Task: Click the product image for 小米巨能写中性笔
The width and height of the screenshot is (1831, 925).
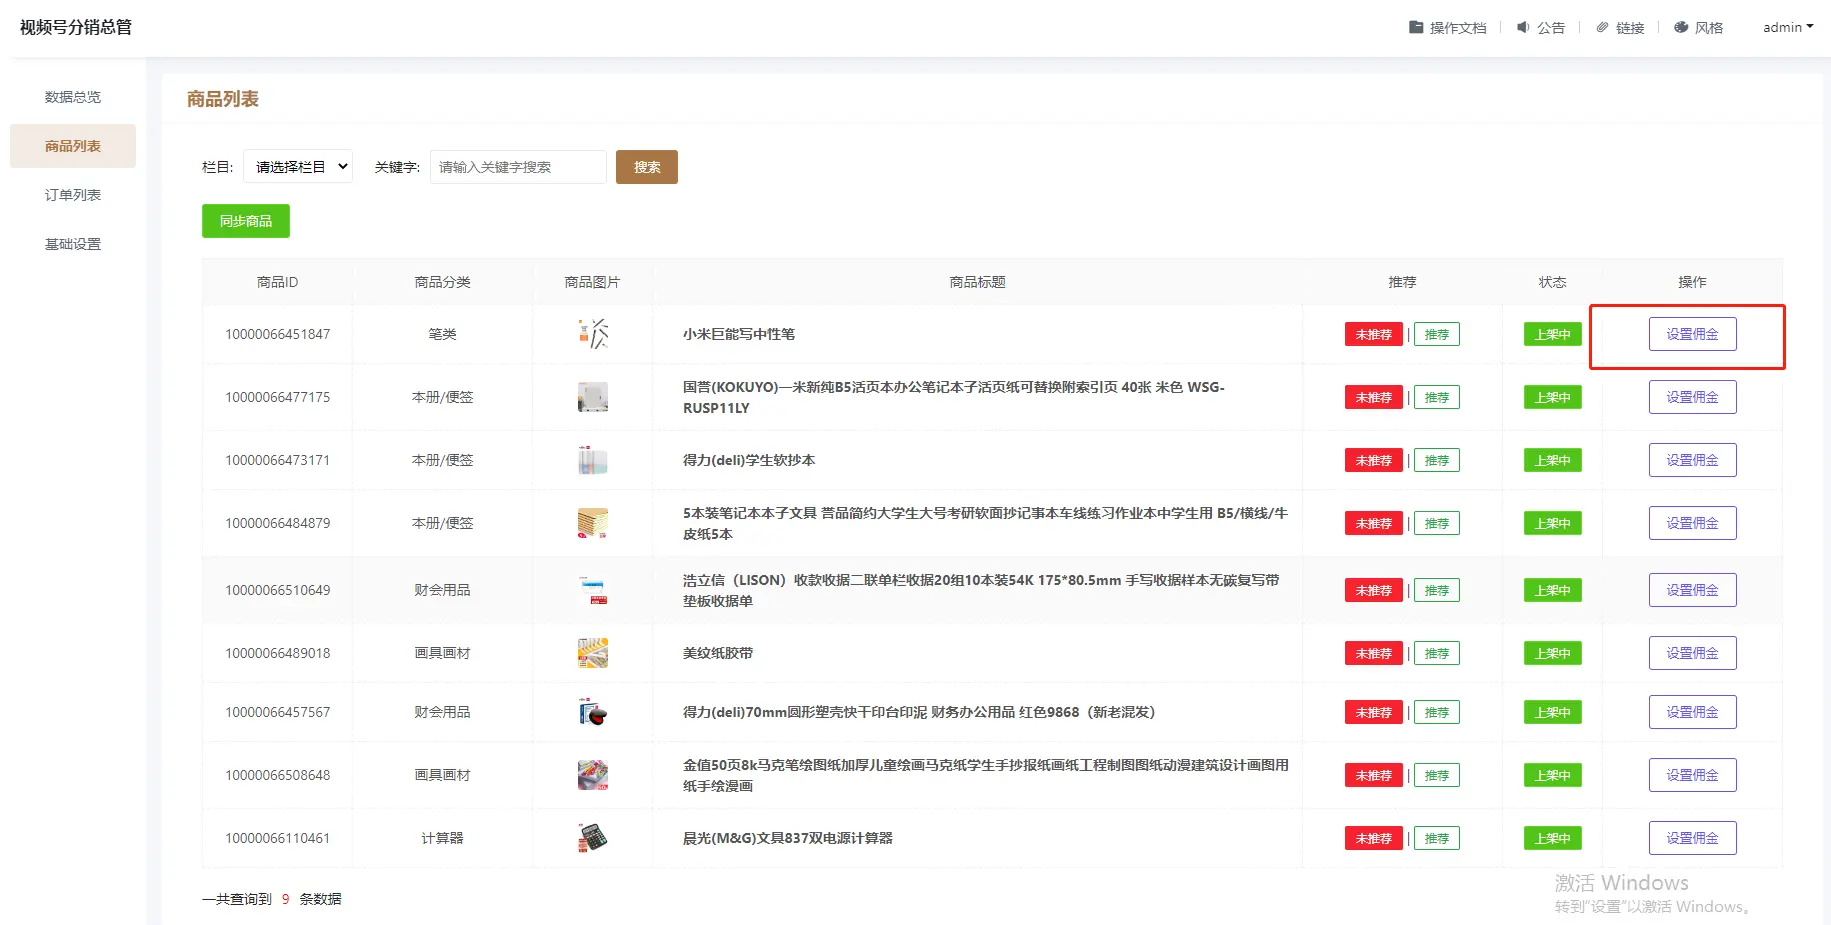Action: 593,334
